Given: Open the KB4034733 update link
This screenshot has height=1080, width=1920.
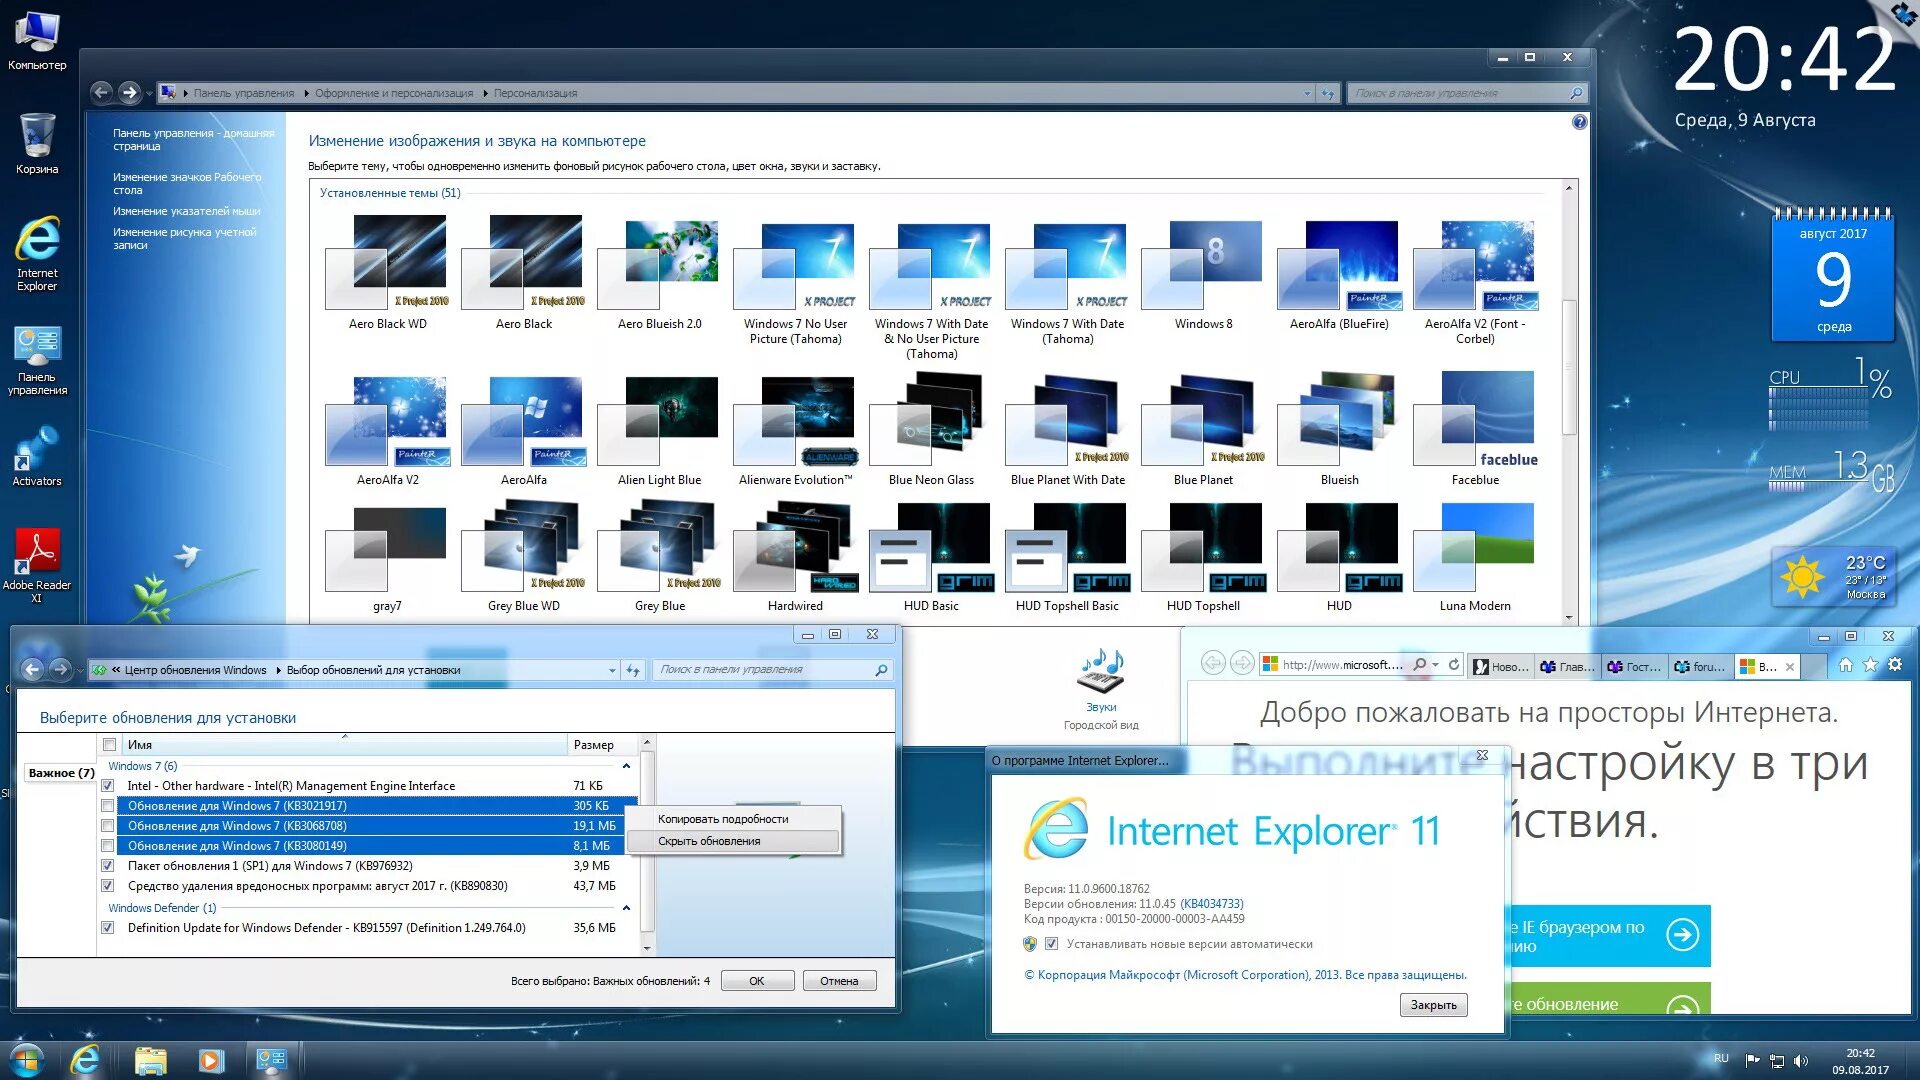Looking at the screenshot, I should tap(1211, 904).
